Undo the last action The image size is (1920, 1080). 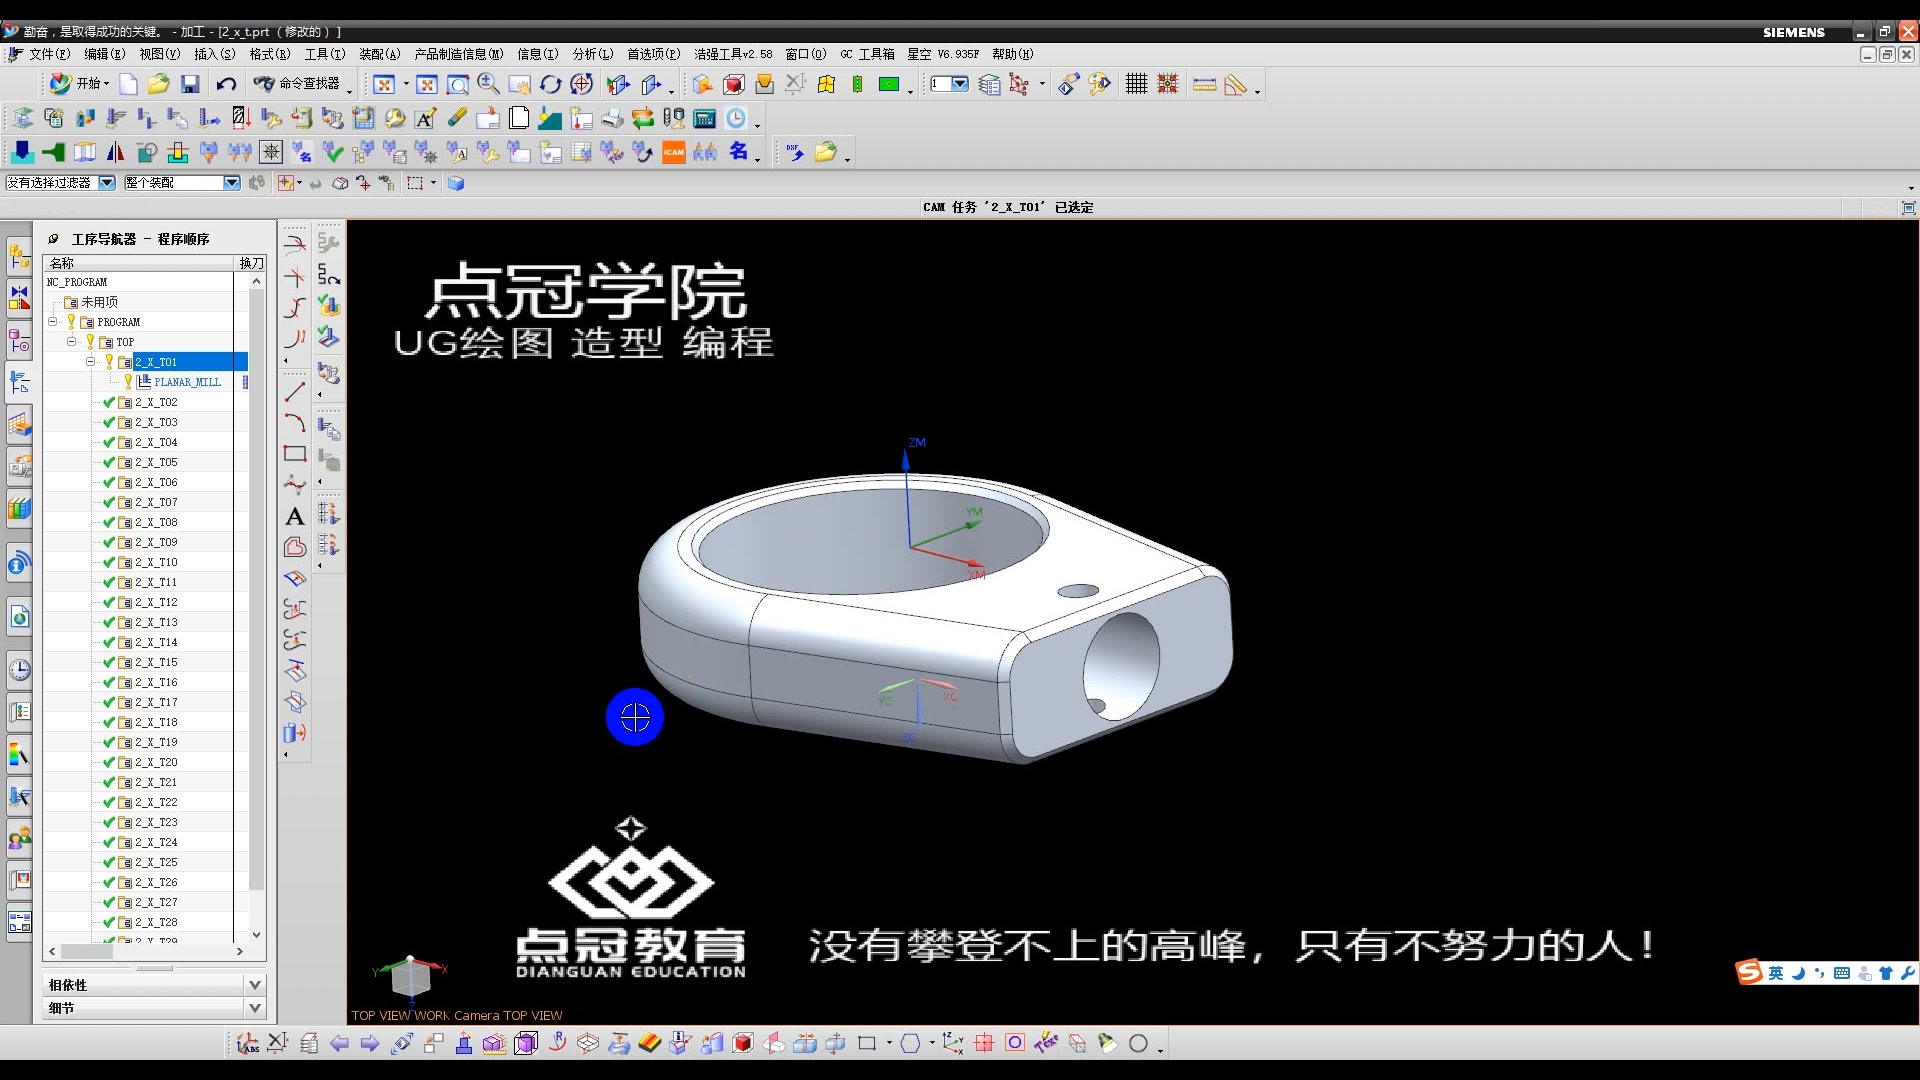pyautogui.click(x=226, y=84)
